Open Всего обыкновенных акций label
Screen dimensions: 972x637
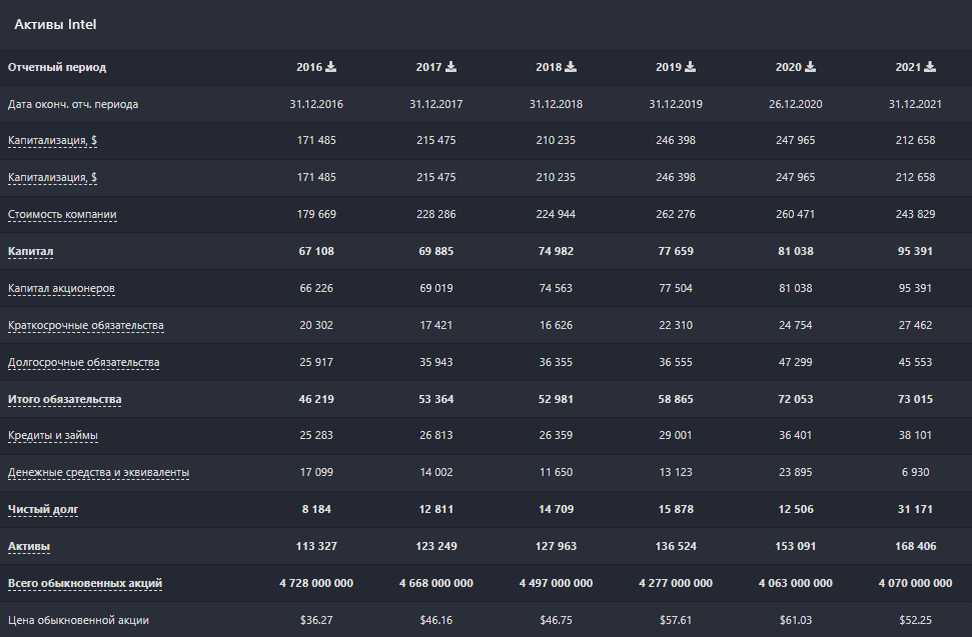(x=85, y=583)
